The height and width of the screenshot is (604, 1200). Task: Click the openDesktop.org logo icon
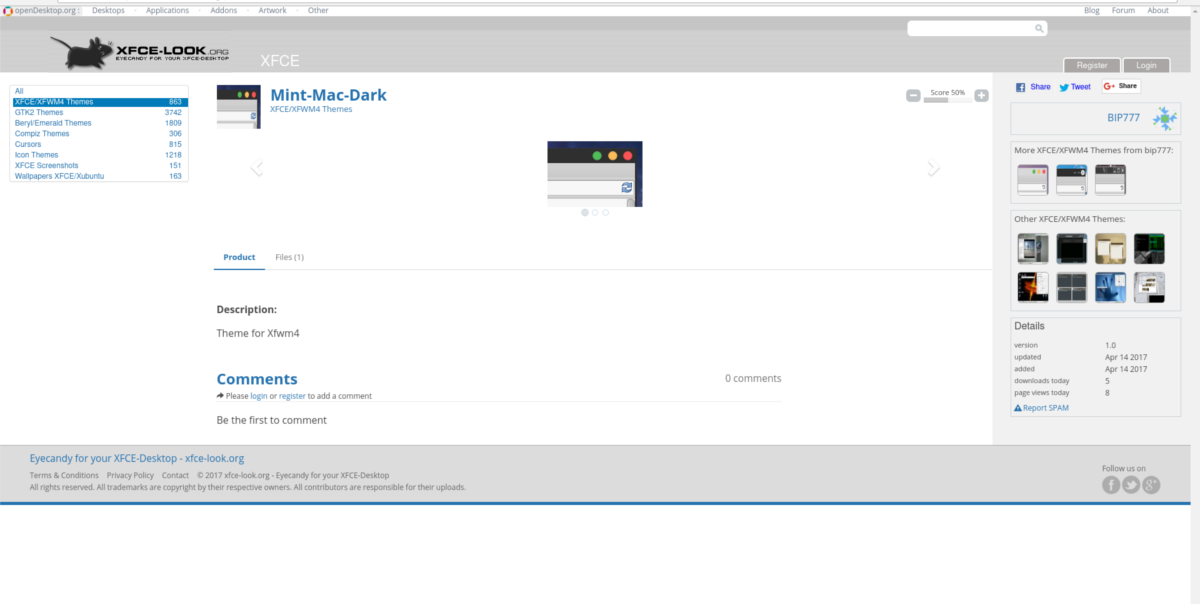[x=8, y=10]
